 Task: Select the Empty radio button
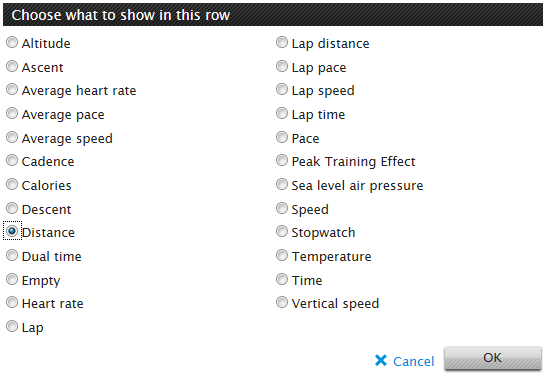12,279
